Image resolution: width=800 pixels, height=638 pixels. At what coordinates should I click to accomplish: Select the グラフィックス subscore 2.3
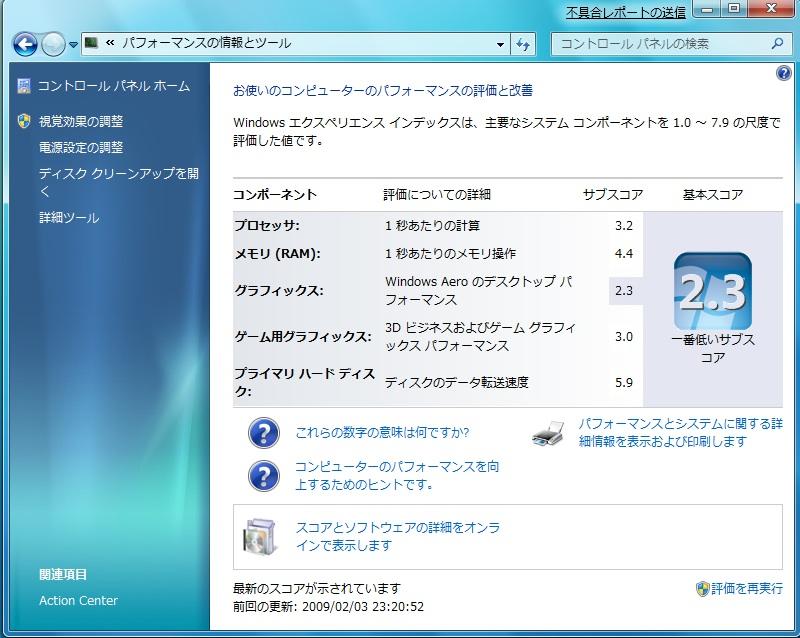click(x=623, y=290)
